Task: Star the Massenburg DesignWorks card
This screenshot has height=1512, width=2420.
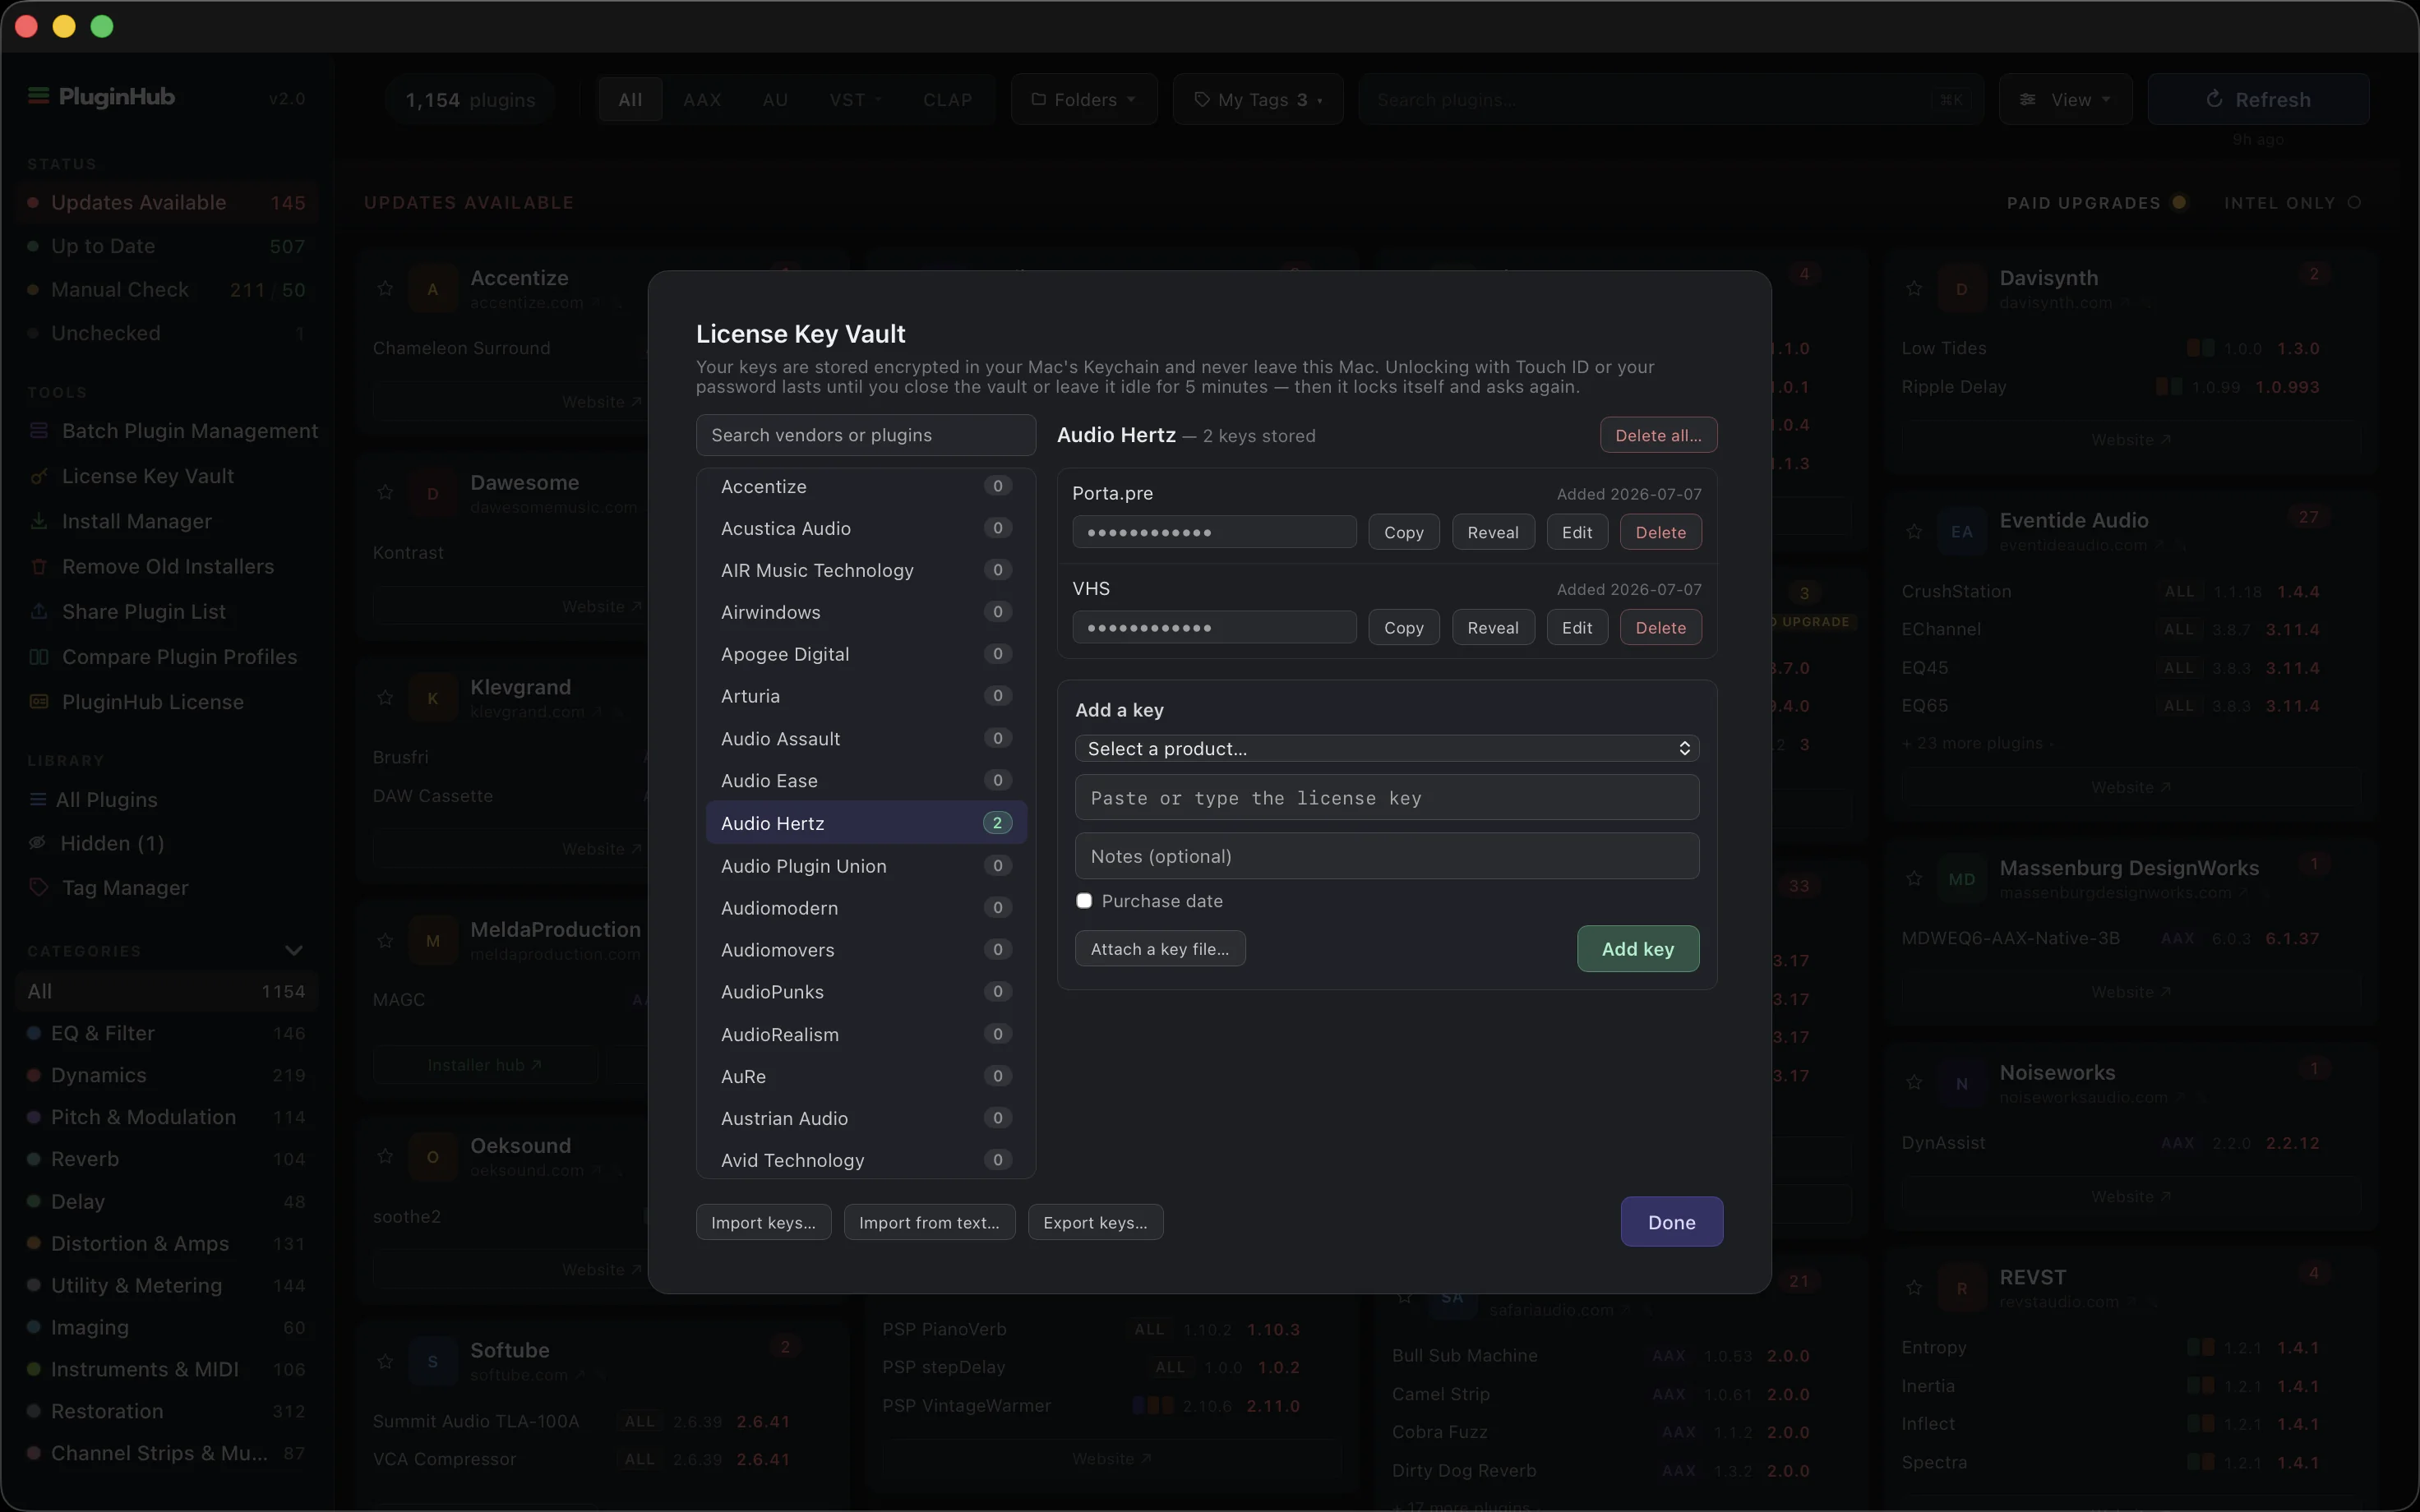Action: (x=1914, y=878)
